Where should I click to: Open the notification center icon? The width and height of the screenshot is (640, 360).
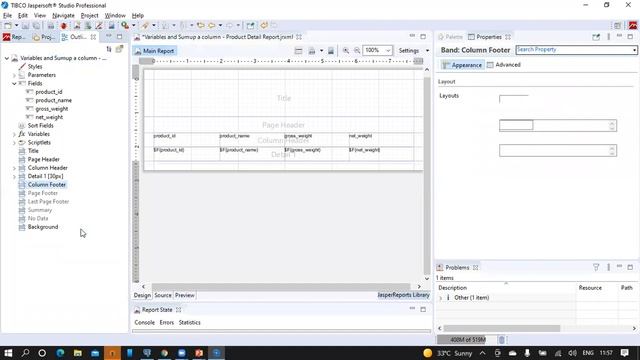[624, 353]
